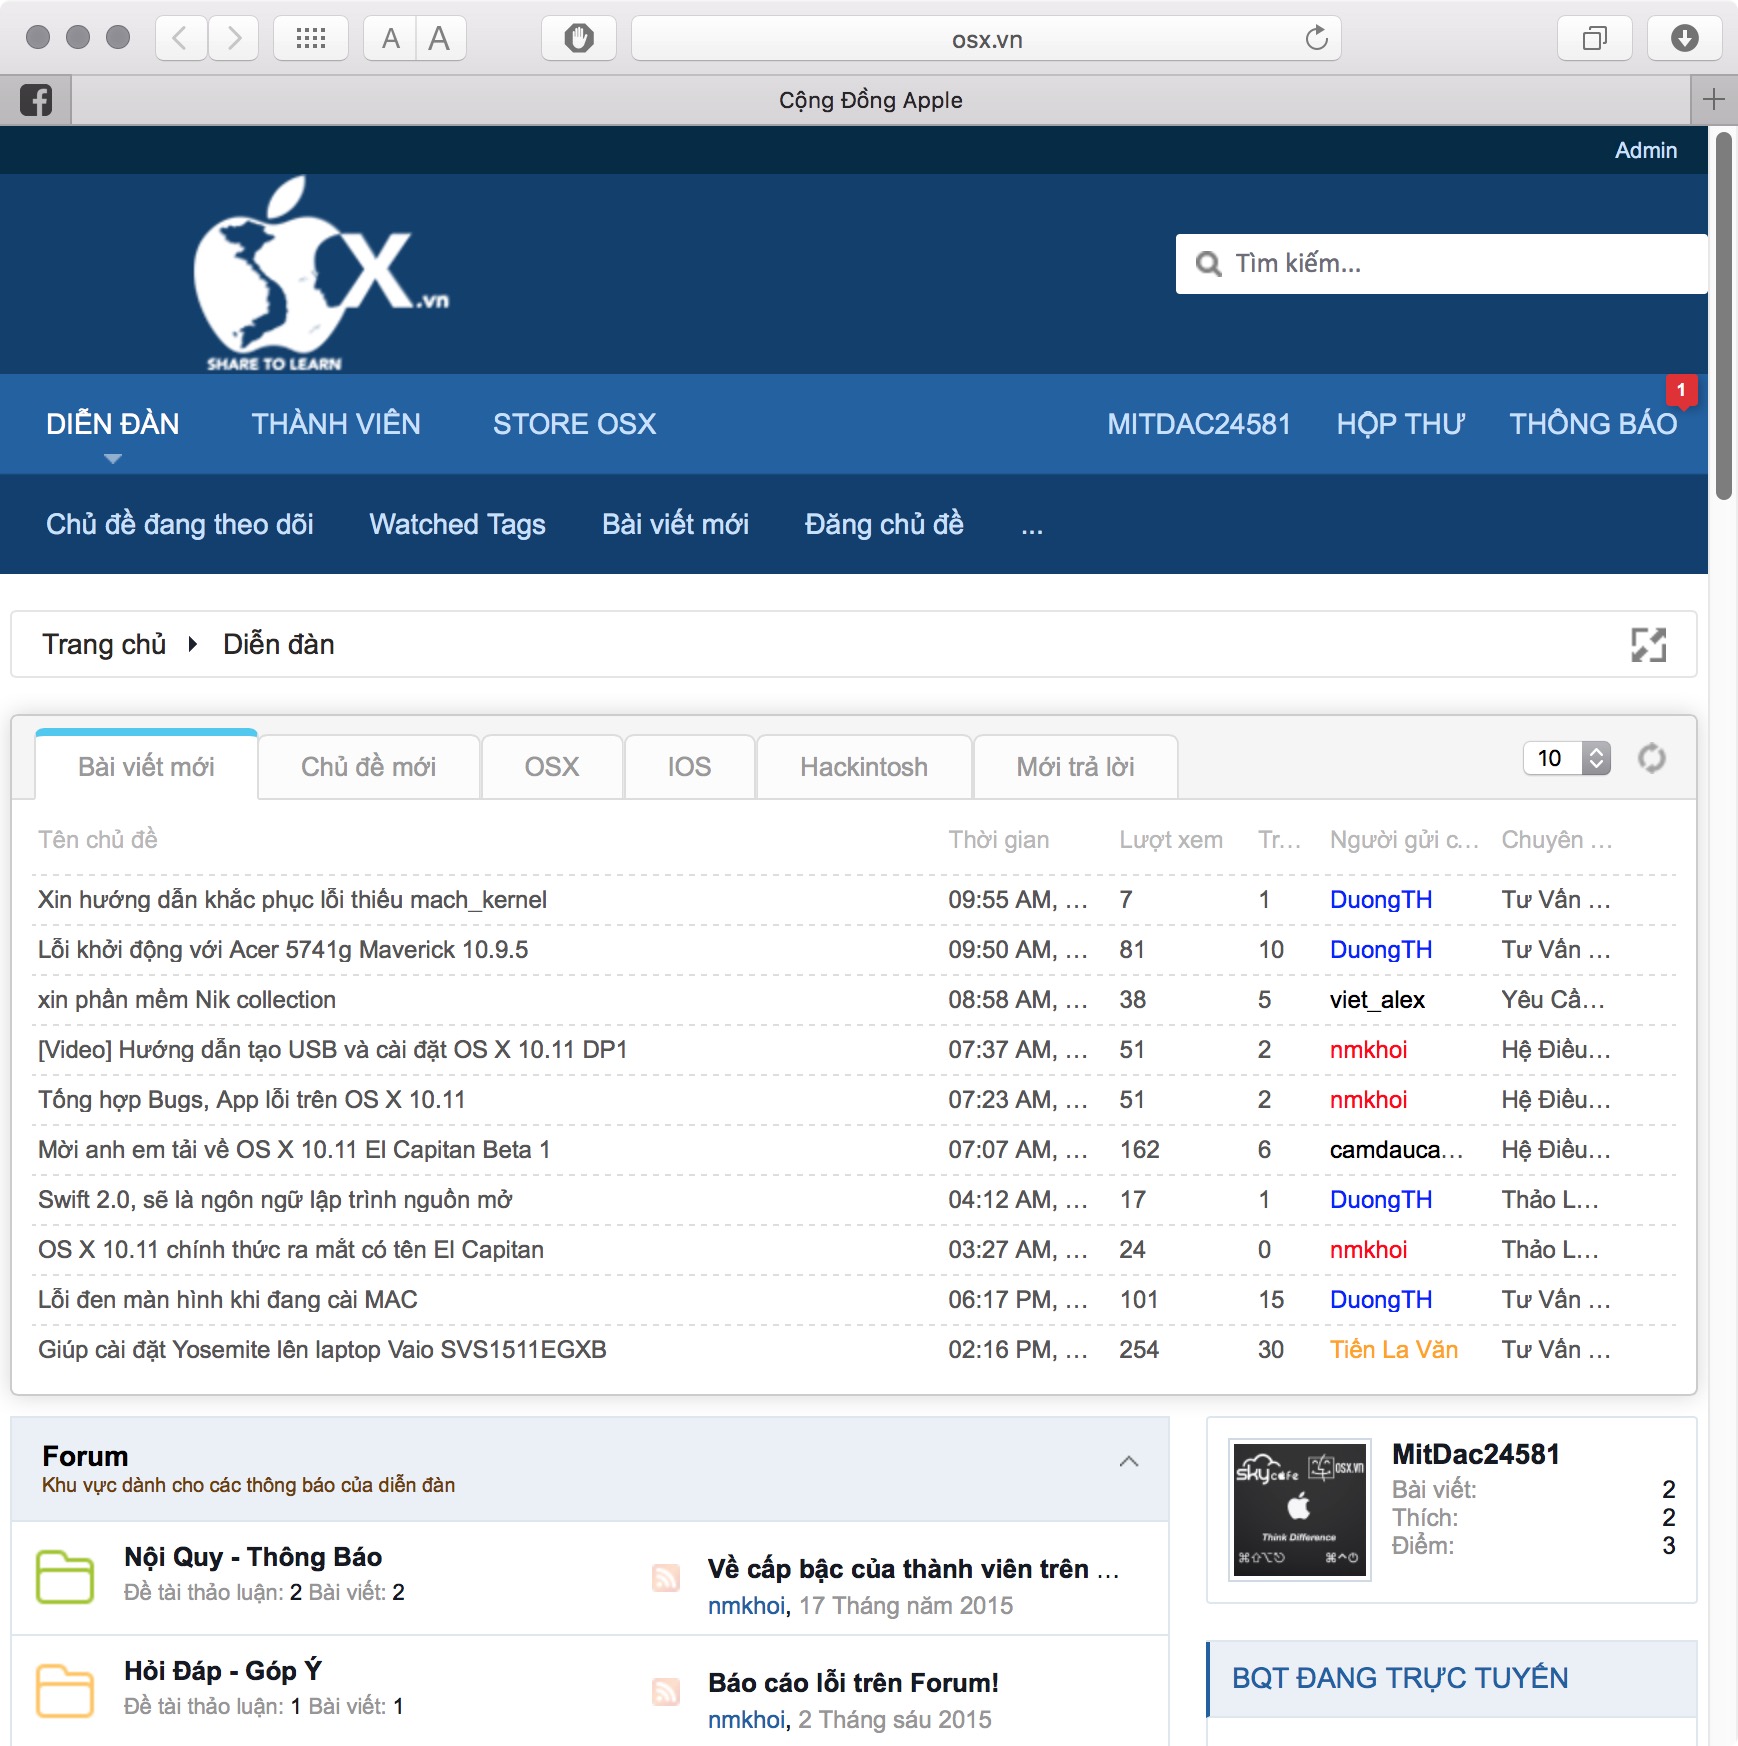Click MitDac24581 profile avatar thumbnail

pos(1299,1510)
